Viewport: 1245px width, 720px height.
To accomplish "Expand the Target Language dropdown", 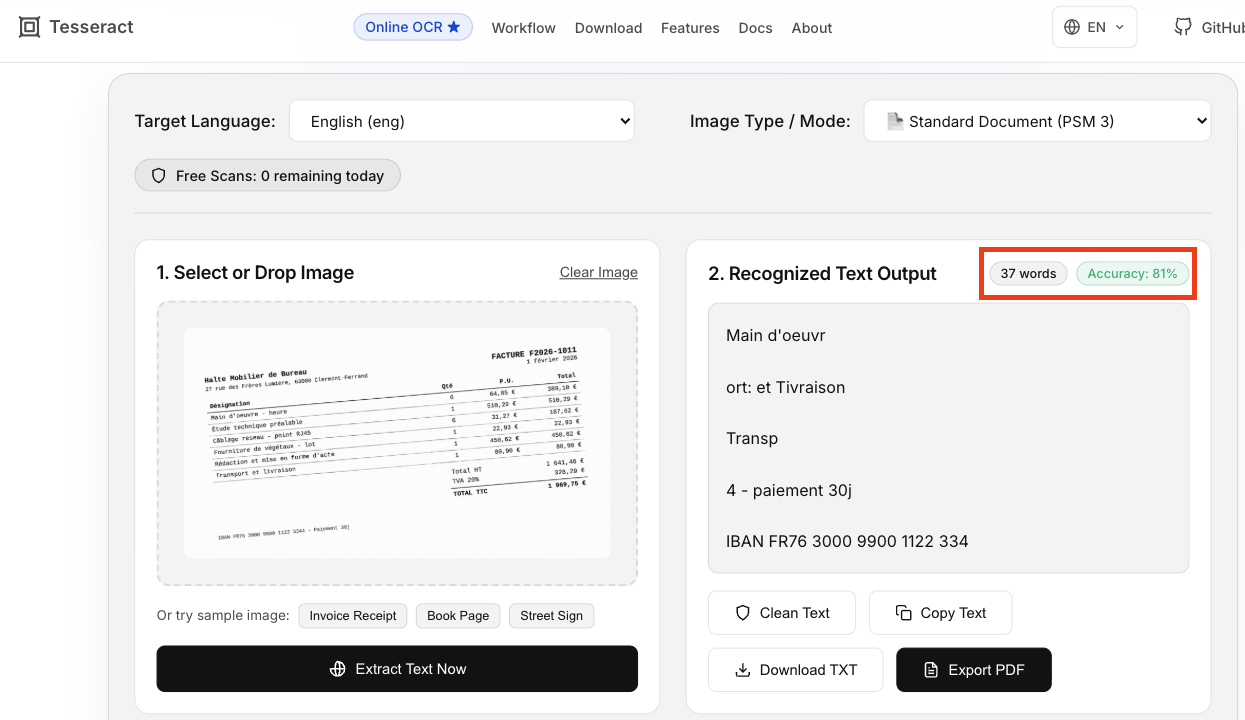I will [x=462, y=121].
